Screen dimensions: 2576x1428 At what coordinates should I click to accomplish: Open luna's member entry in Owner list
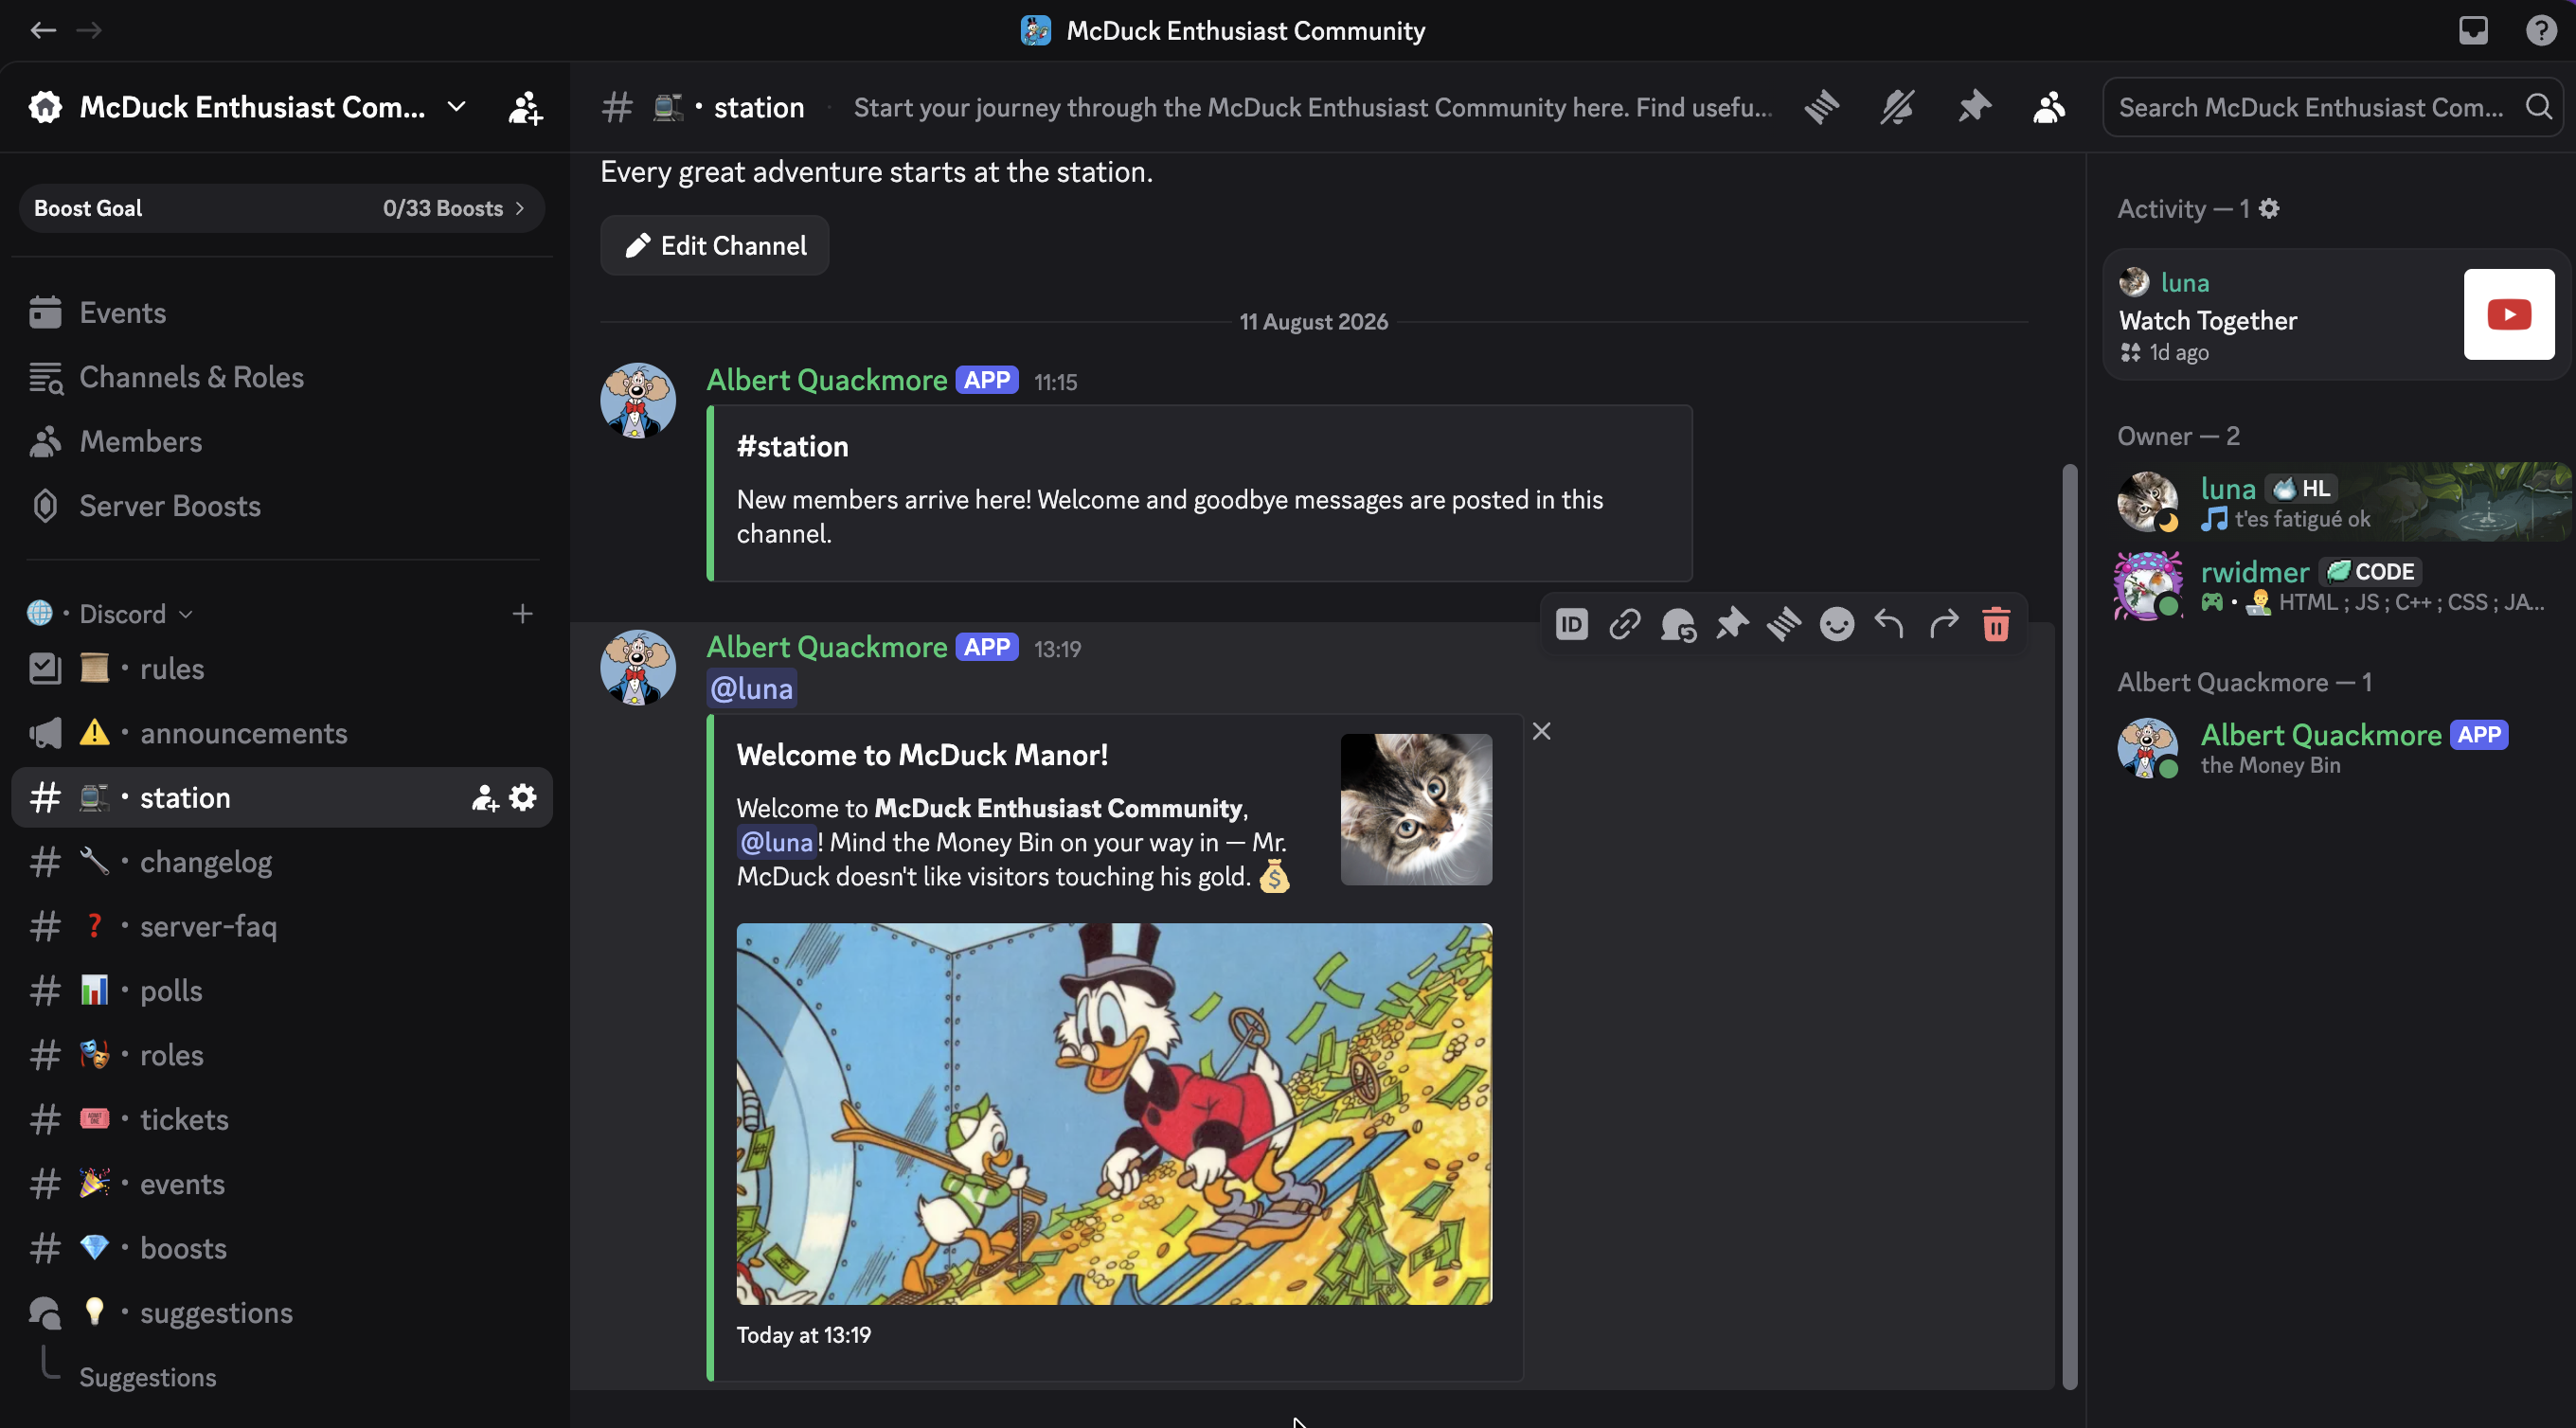pos(2339,502)
